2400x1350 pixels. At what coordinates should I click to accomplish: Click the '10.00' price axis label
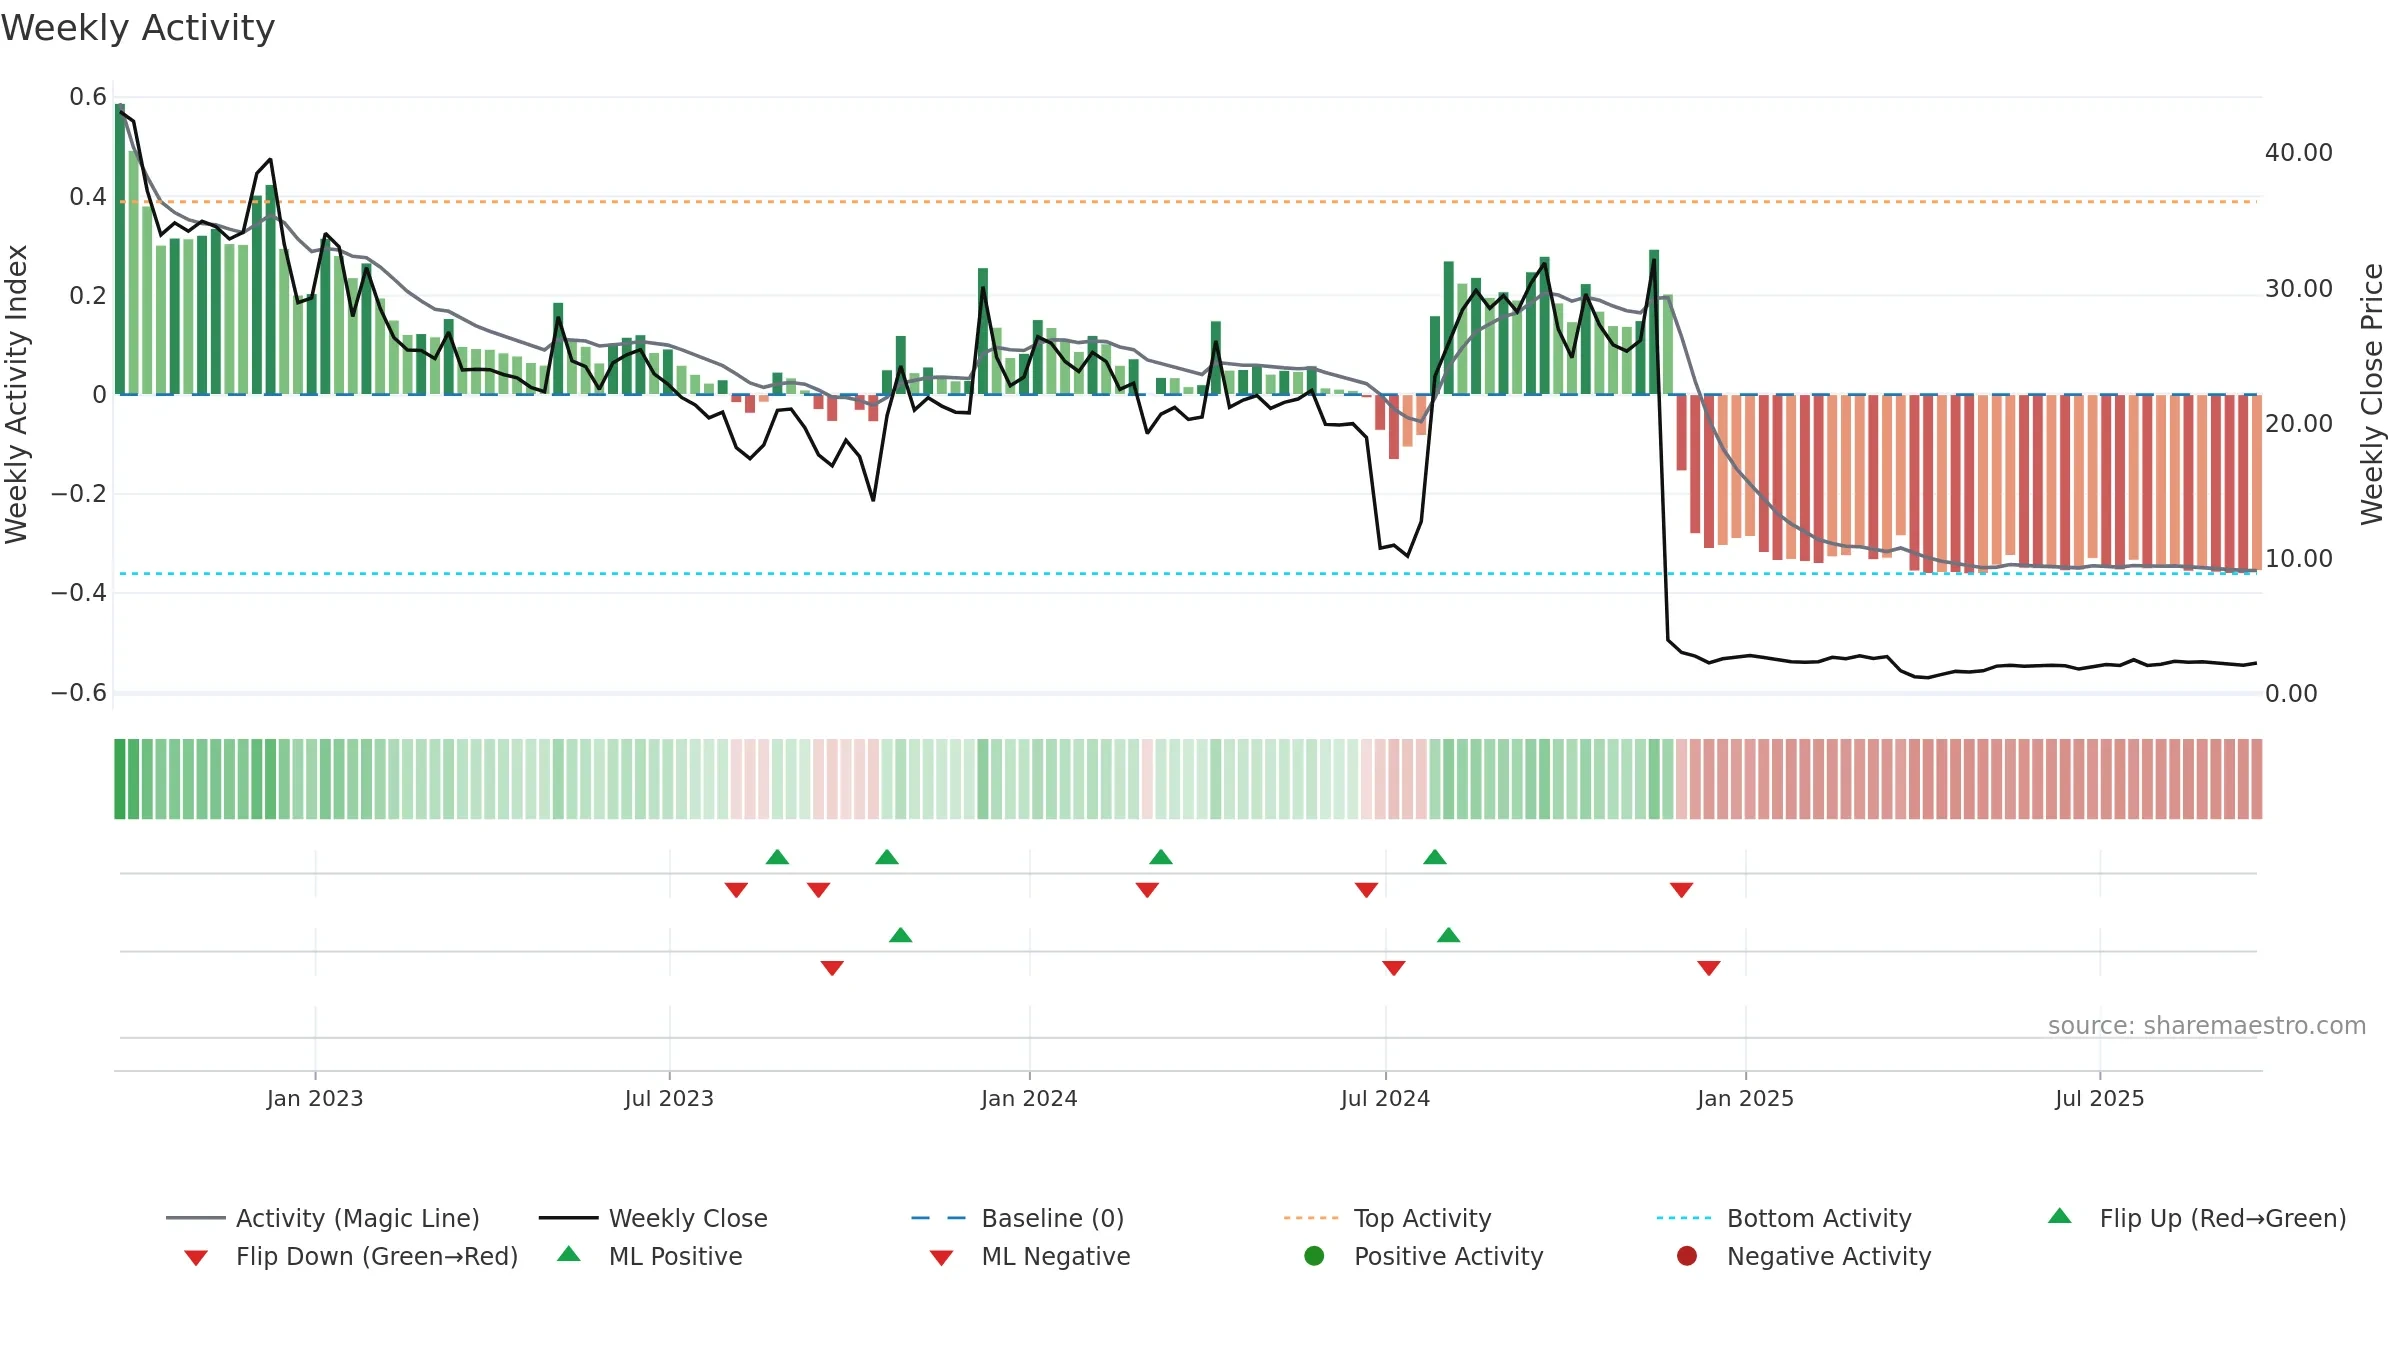point(2299,558)
